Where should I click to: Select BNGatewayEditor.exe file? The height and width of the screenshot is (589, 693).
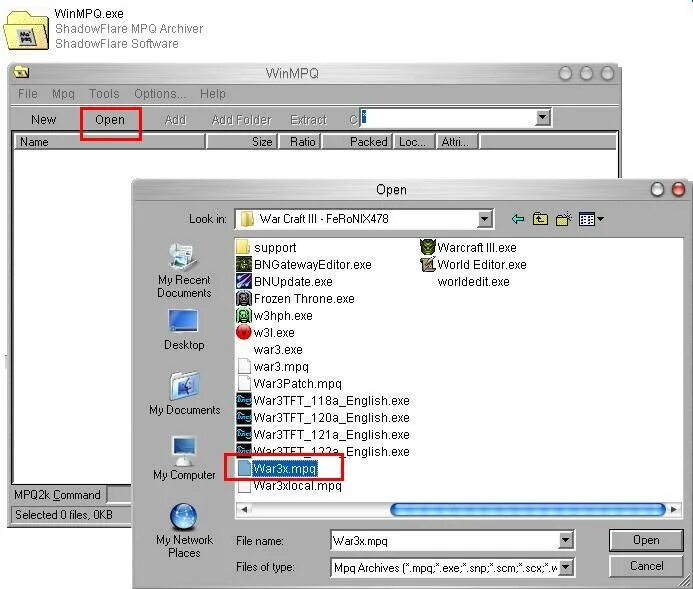(x=304, y=265)
